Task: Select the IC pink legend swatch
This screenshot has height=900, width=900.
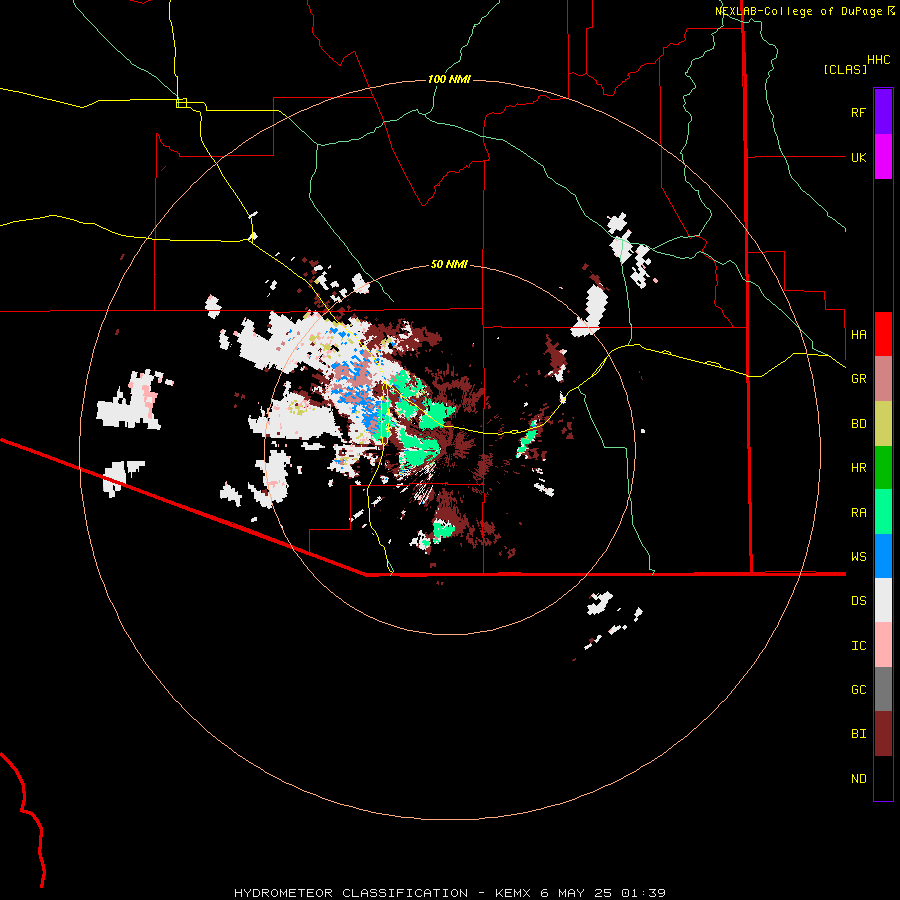Action: click(883, 645)
